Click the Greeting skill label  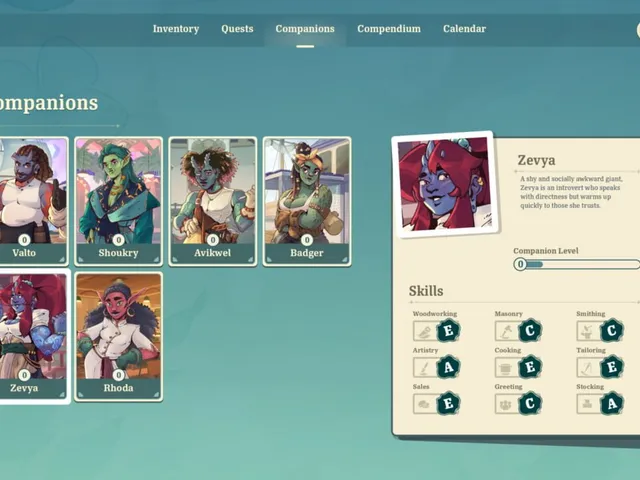(509, 387)
